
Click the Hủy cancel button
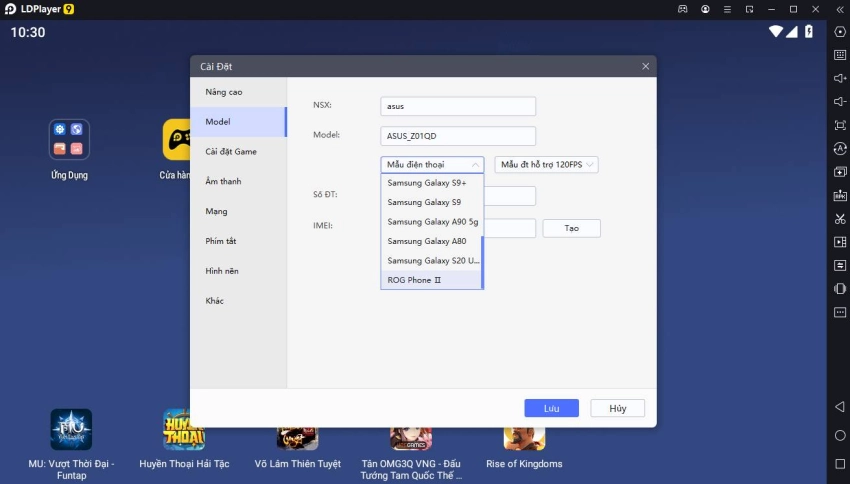click(x=617, y=408)
